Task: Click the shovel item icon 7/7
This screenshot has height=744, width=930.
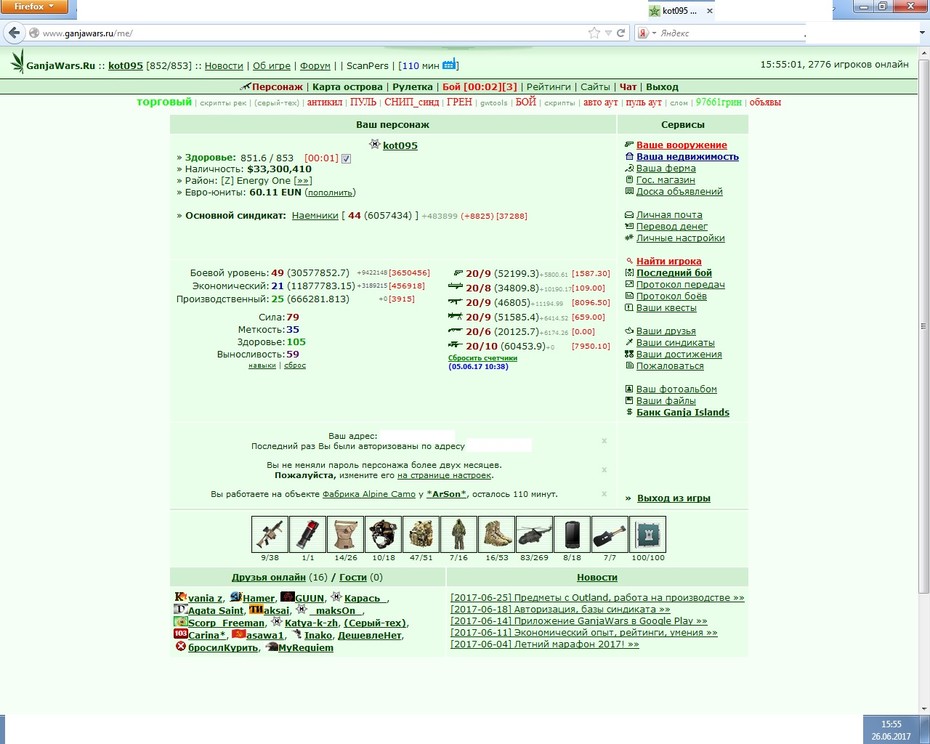Action: 610,535
